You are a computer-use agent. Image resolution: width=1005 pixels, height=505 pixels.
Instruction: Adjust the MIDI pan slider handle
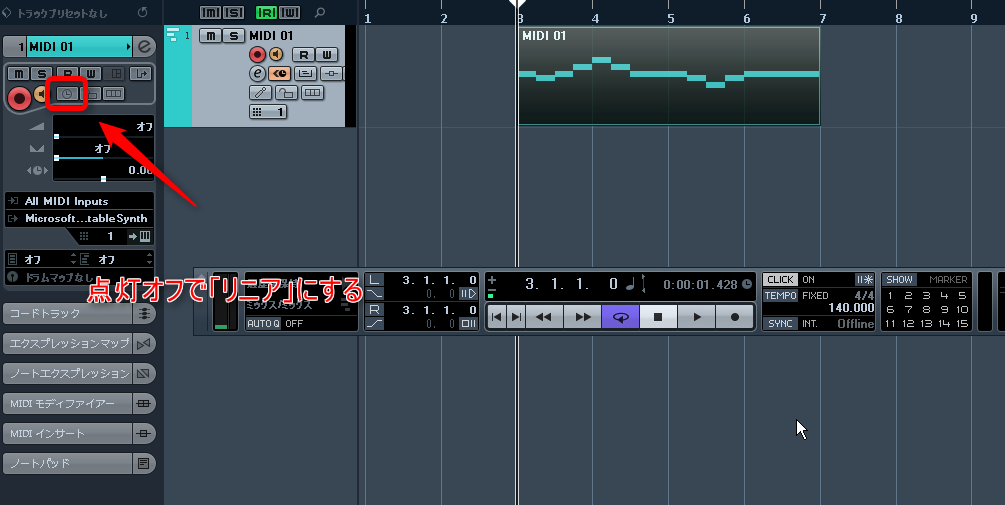pos(56,158)
